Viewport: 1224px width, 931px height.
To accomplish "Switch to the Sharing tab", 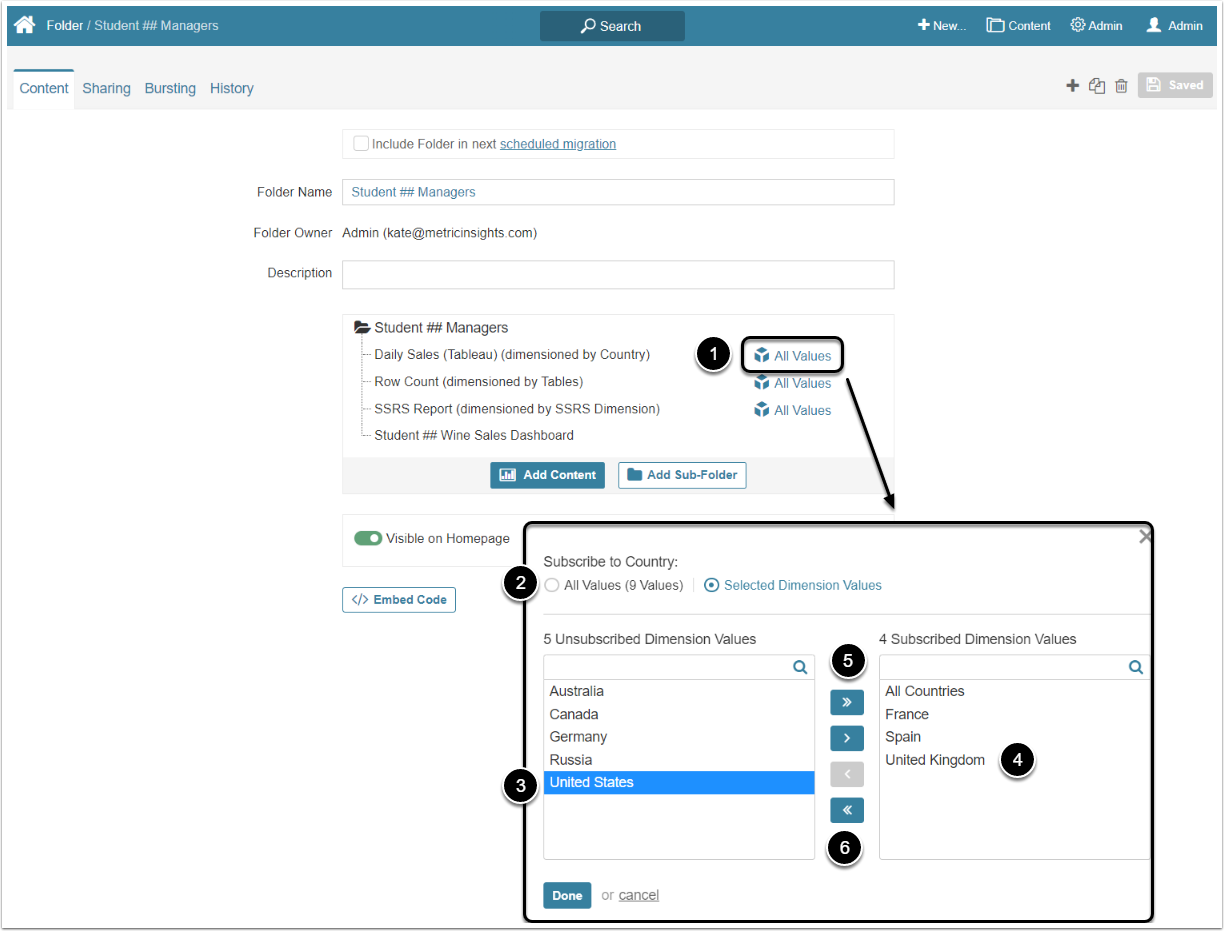I will point(106,88).
